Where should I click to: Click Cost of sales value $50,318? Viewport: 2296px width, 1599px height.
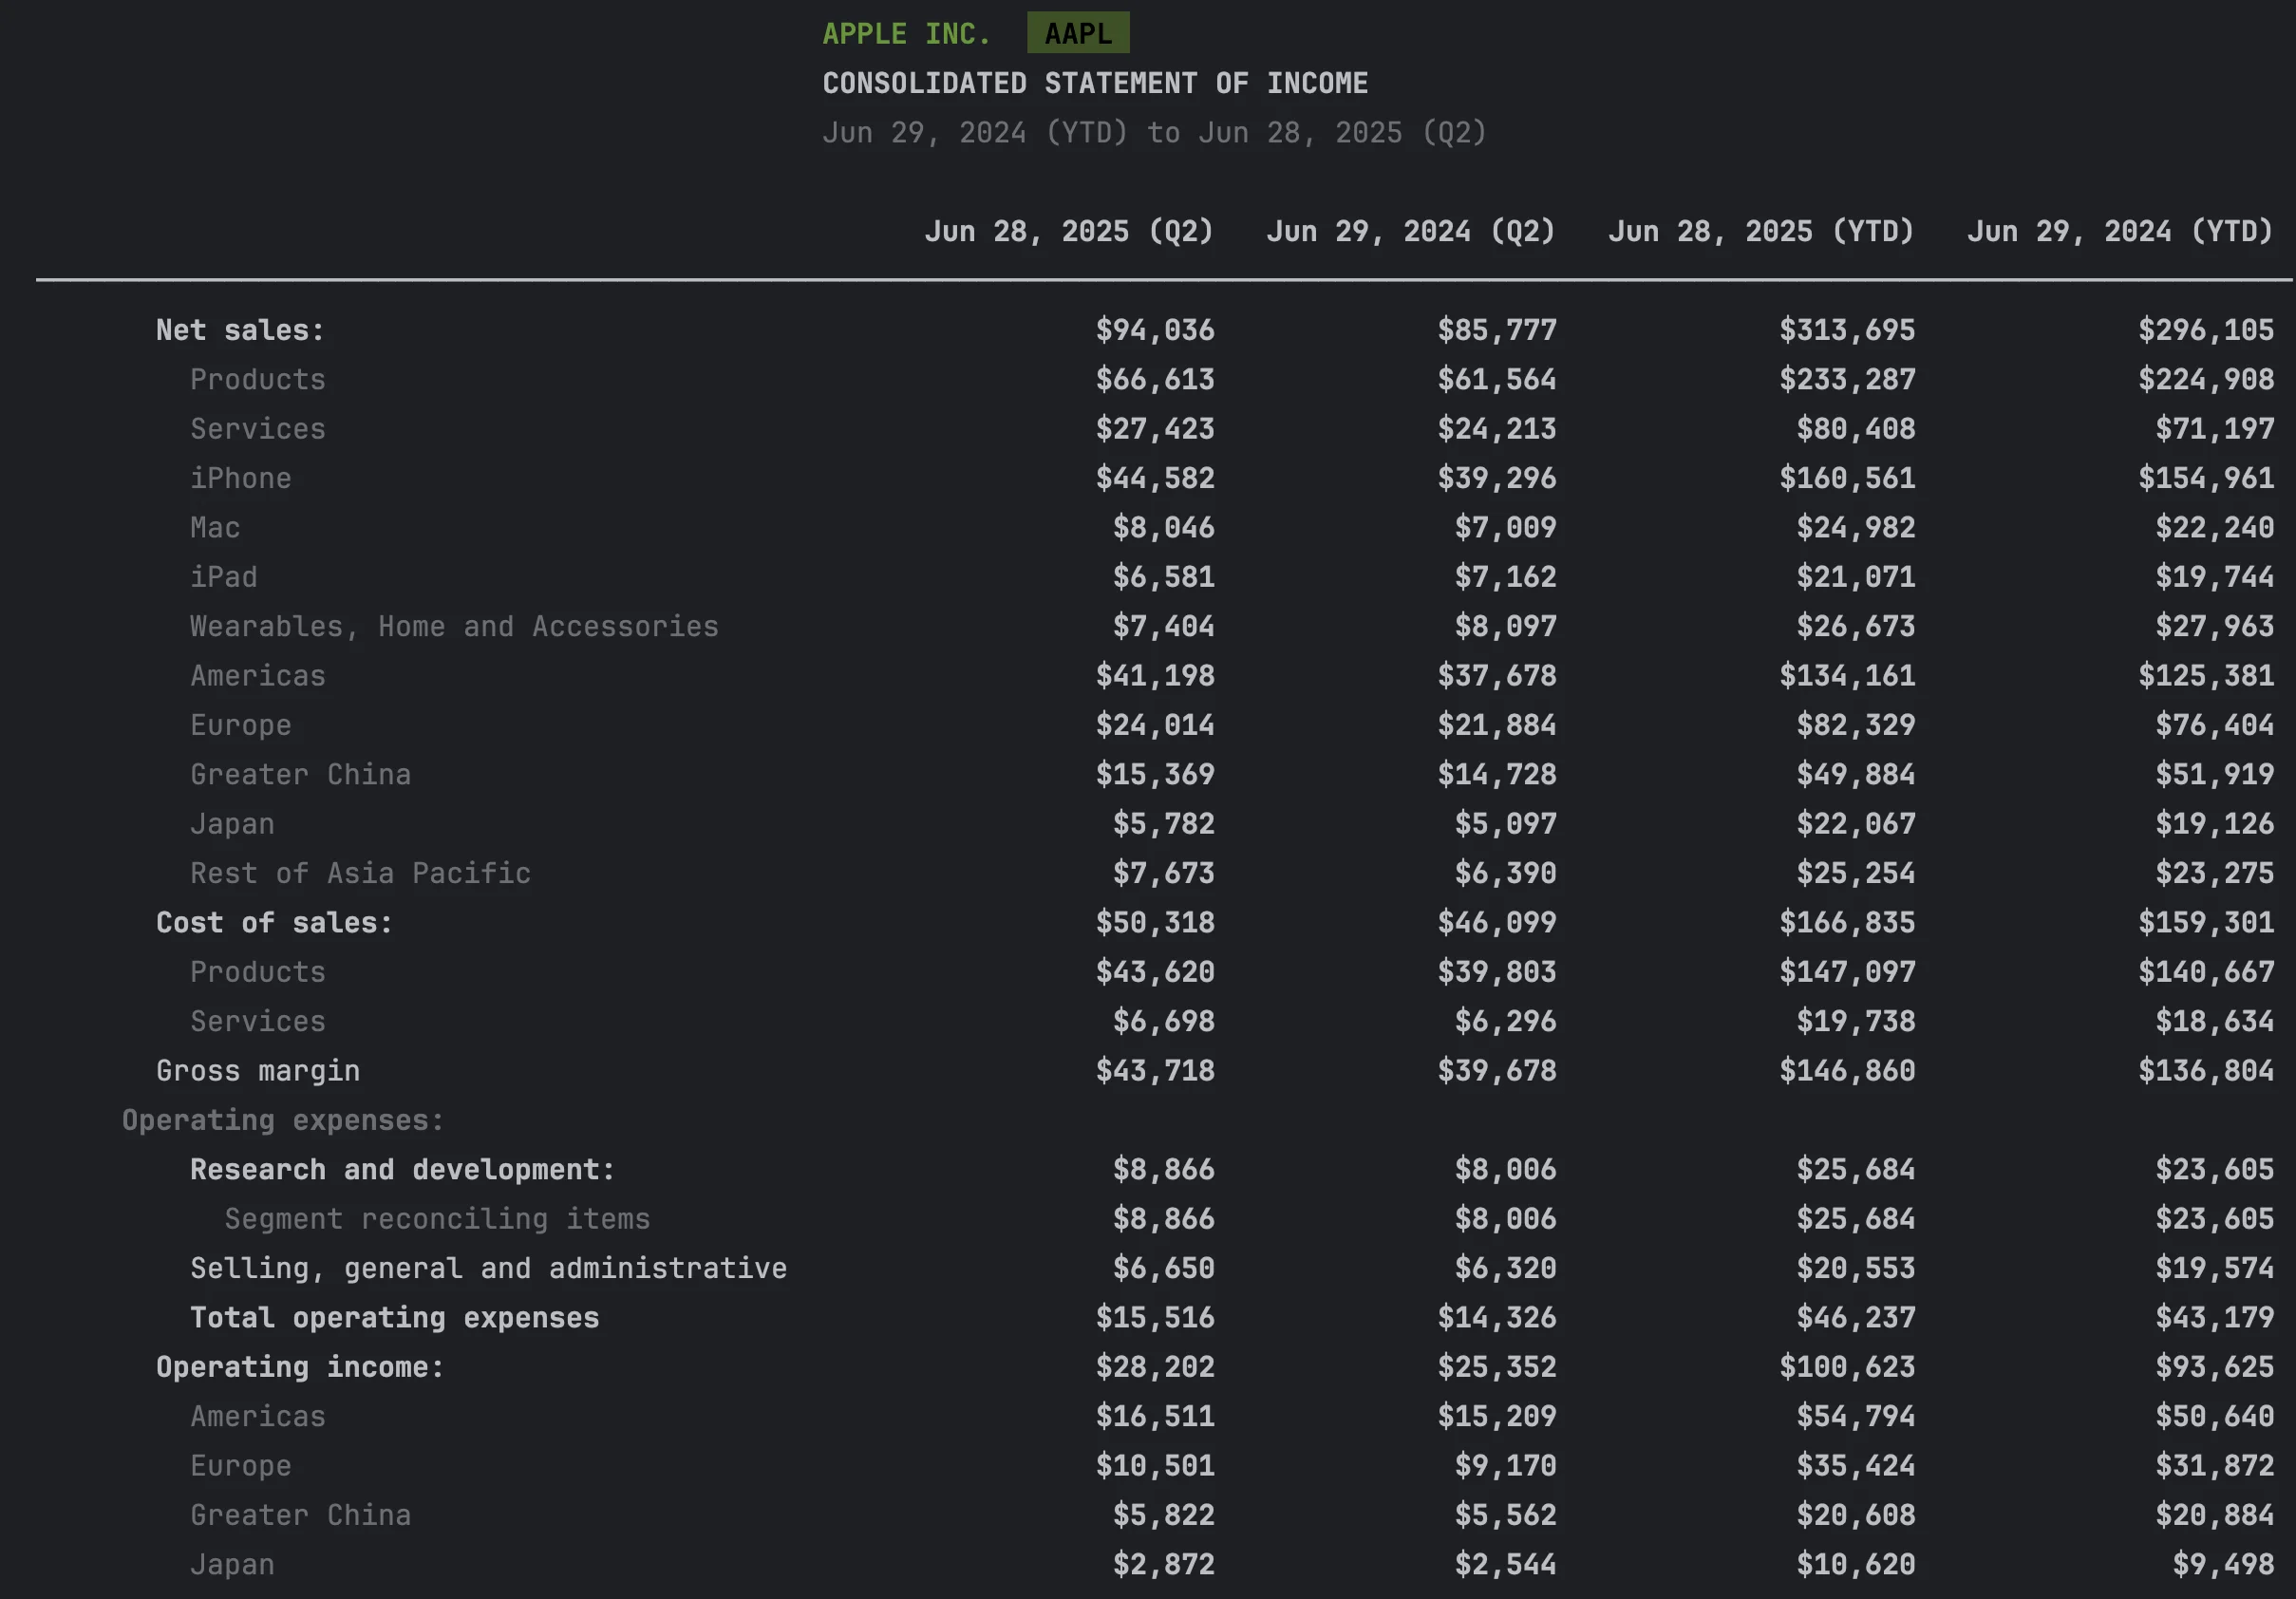1155,922
